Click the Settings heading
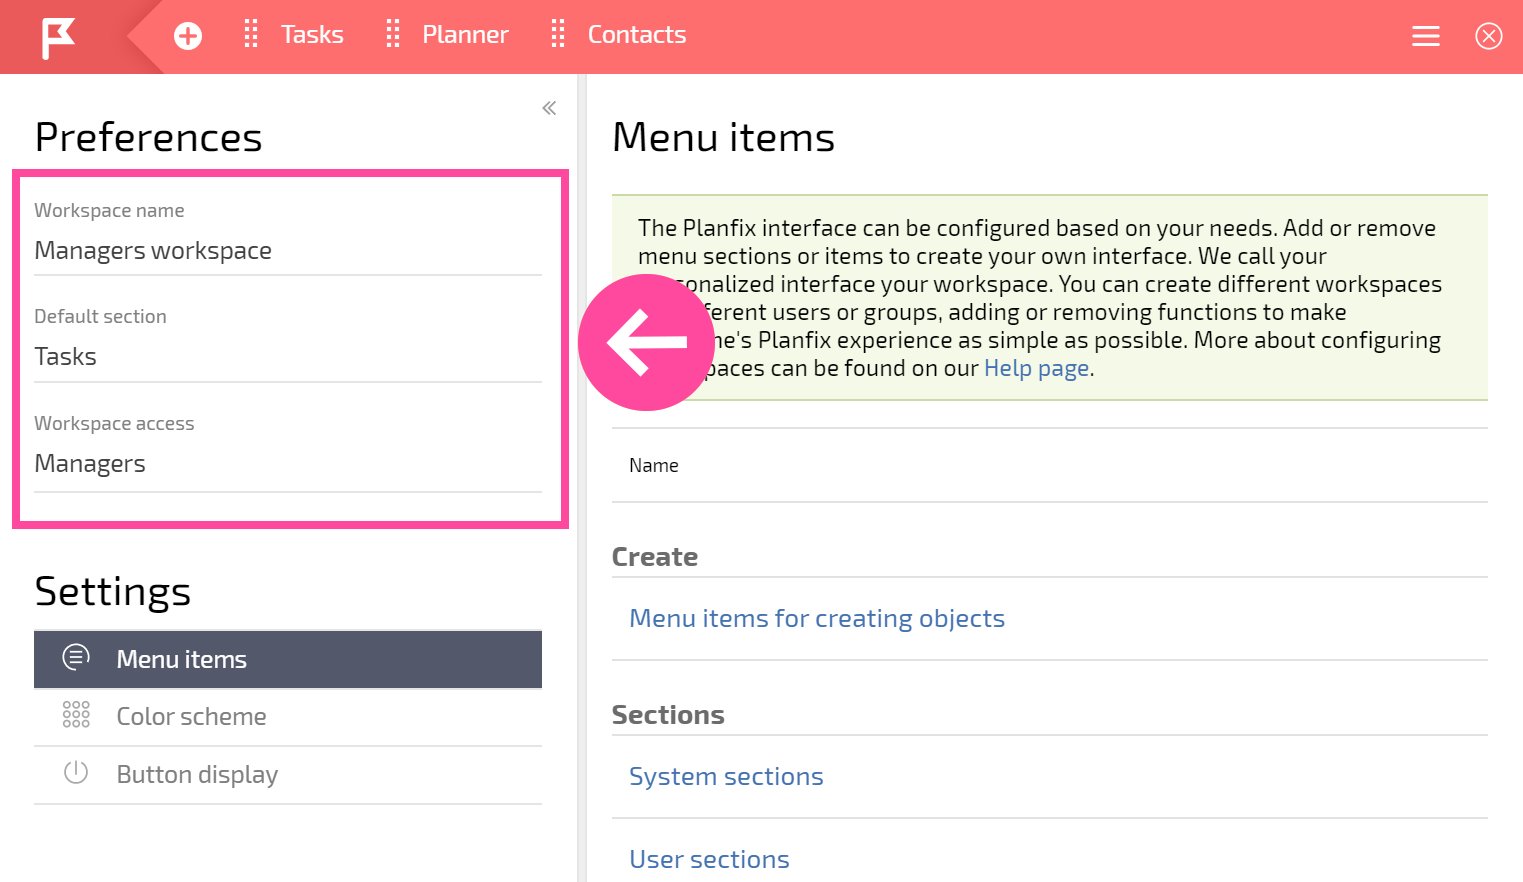The width and height of the screenshot is (1523, 882). click(113, 592)
